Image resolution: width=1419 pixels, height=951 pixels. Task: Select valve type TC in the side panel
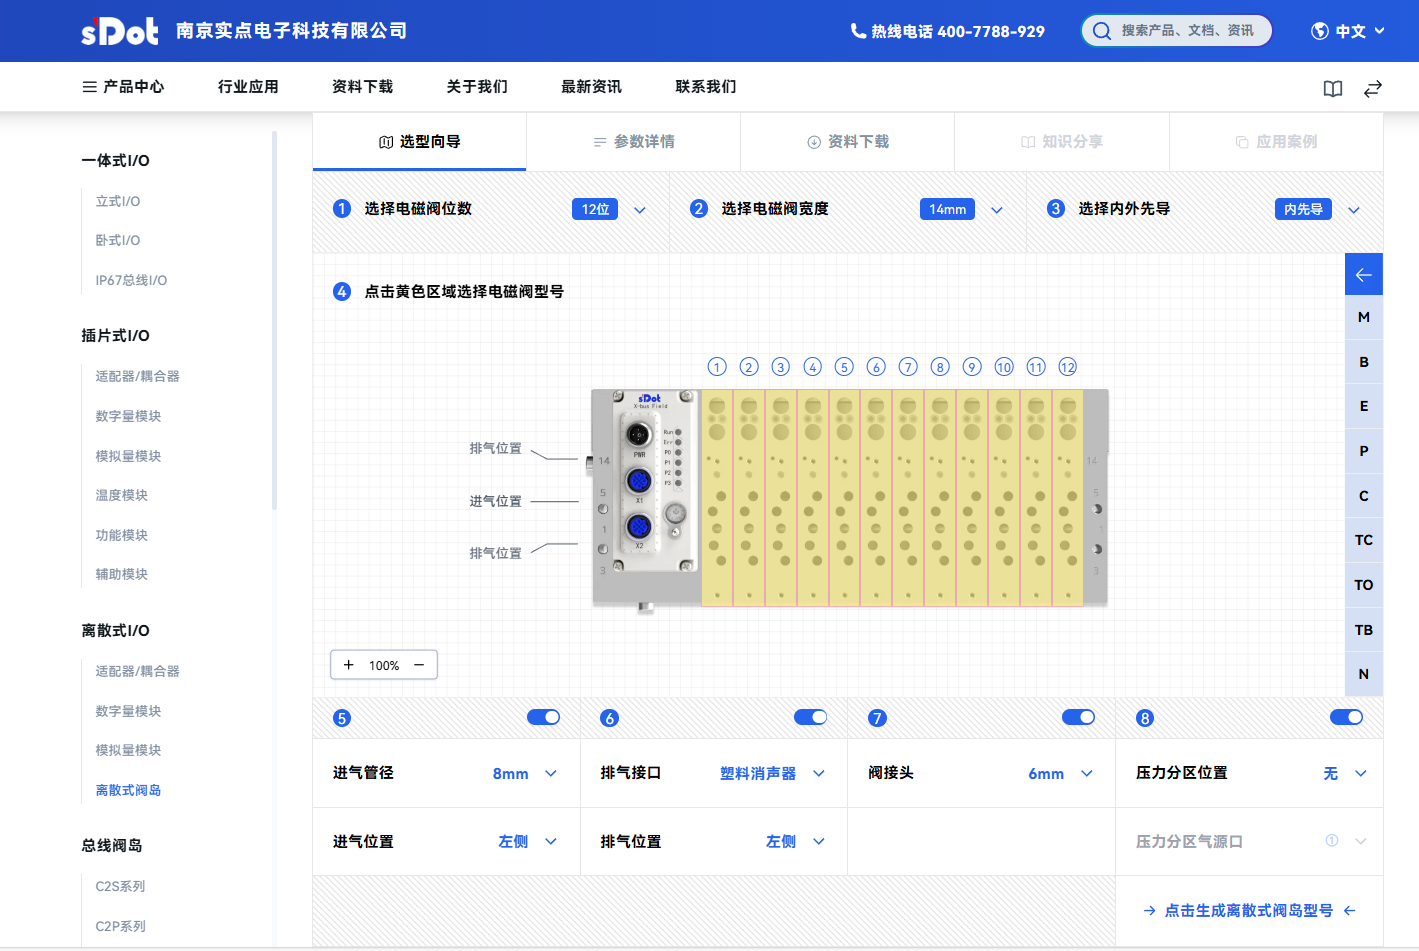(1363, 540)
